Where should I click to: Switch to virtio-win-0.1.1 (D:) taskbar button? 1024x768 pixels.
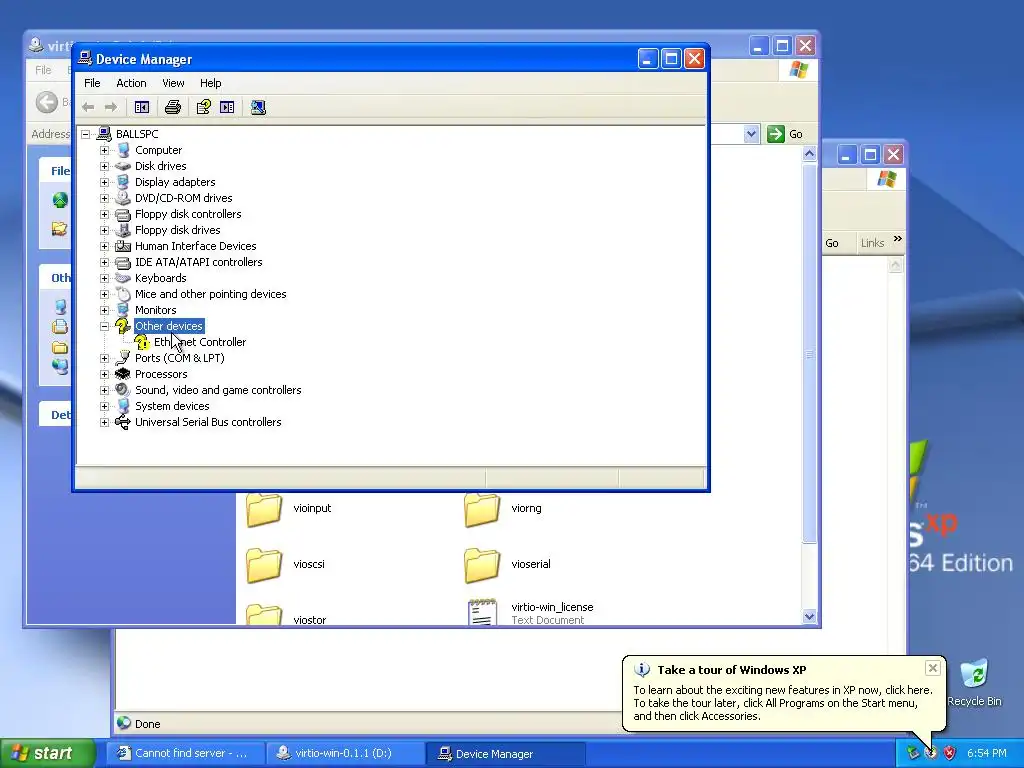(x=345, y=753)
